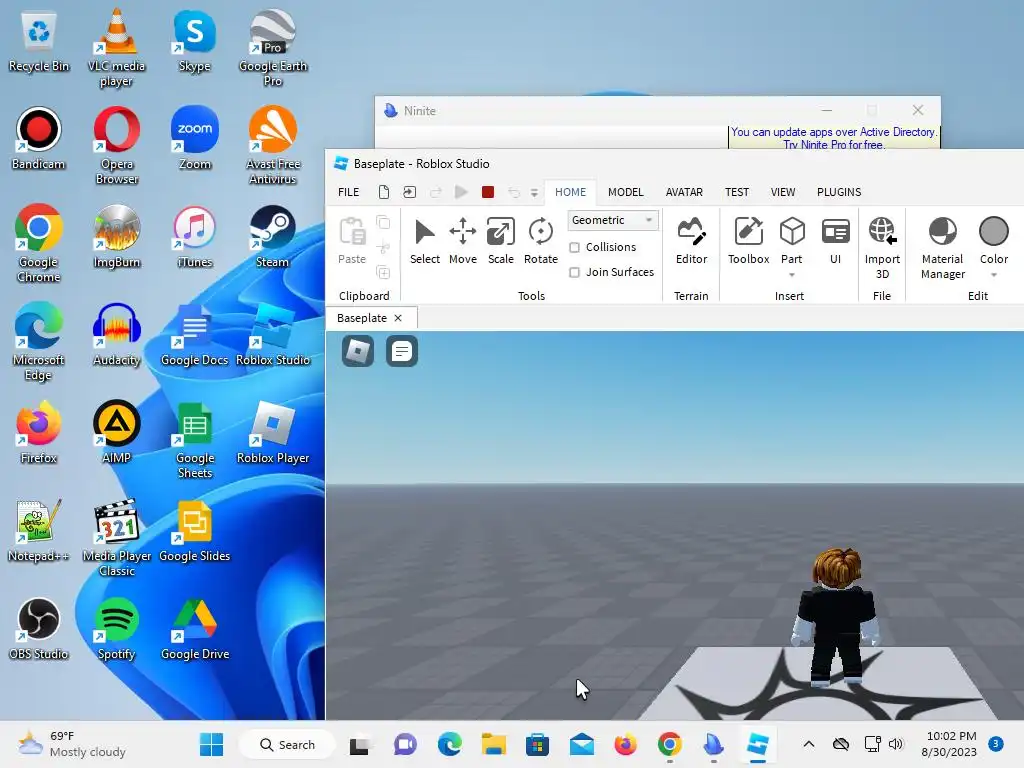Click the Undo arrow in quick access bar

click(514, 192)
